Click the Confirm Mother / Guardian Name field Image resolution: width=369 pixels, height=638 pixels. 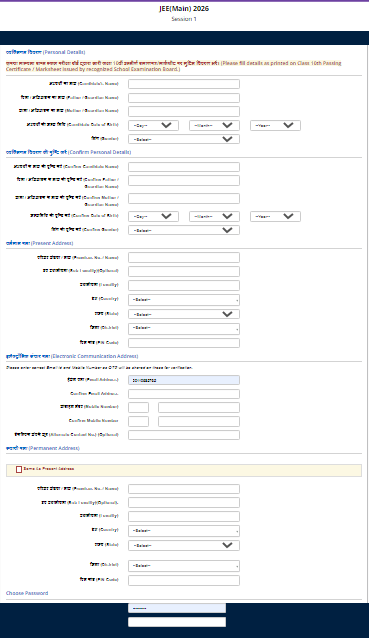click(184, 198)
